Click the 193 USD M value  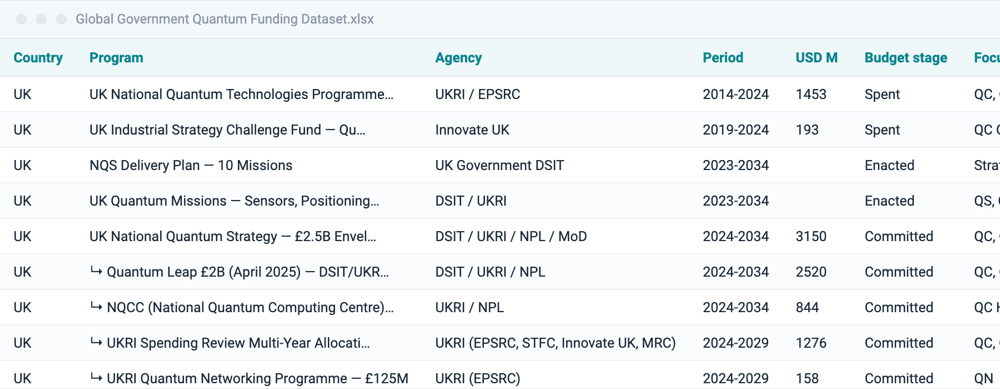coord(807,130)
